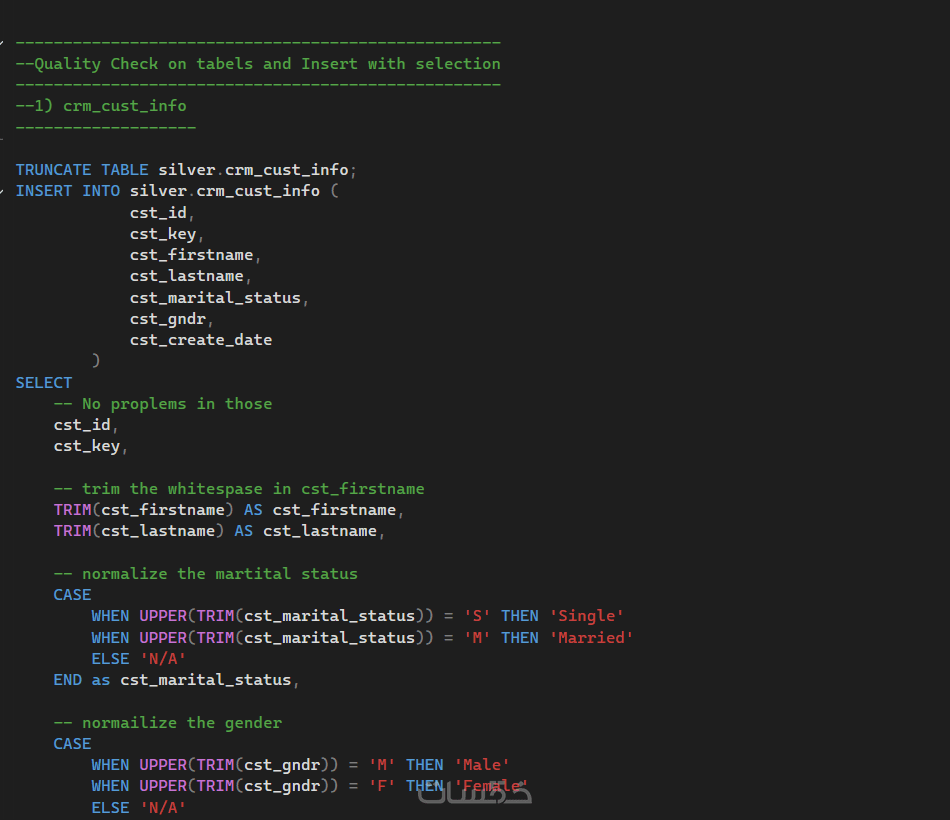
Task: Click the 'AS cst_lastname' alias
Action: 305,531
